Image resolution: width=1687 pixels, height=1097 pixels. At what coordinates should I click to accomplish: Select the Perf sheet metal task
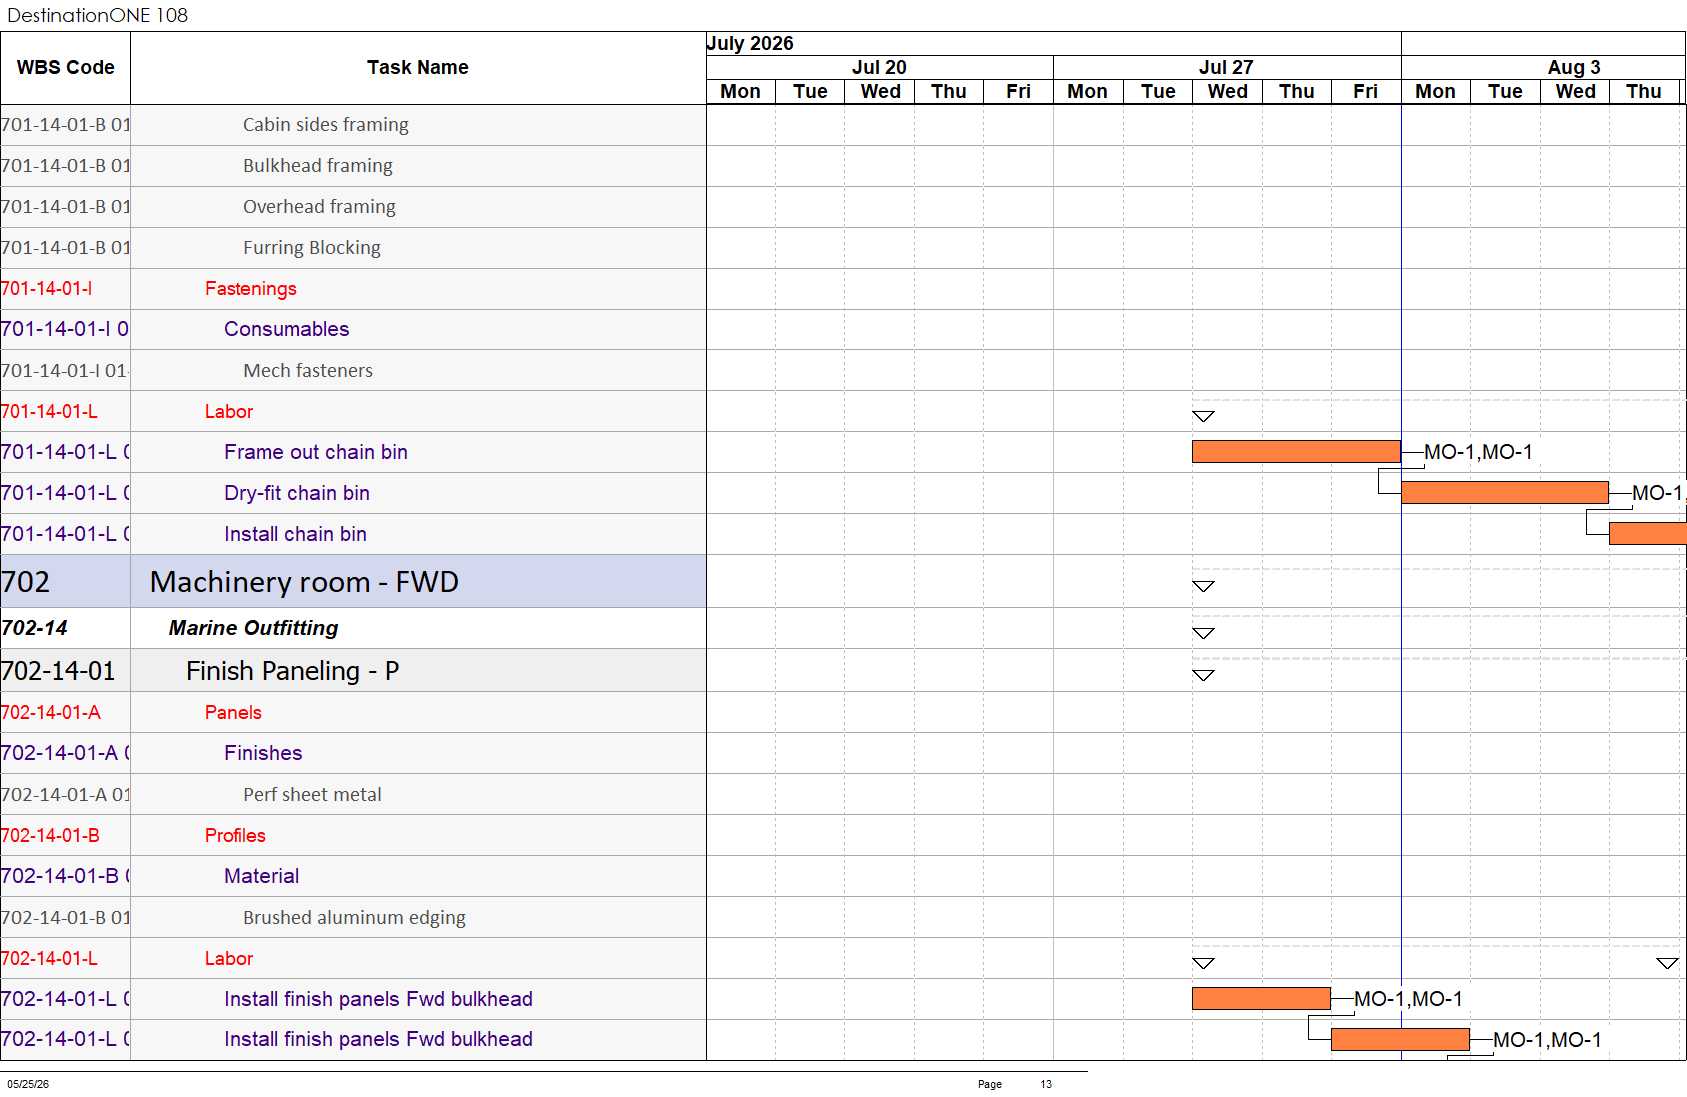tap(312, 795)
